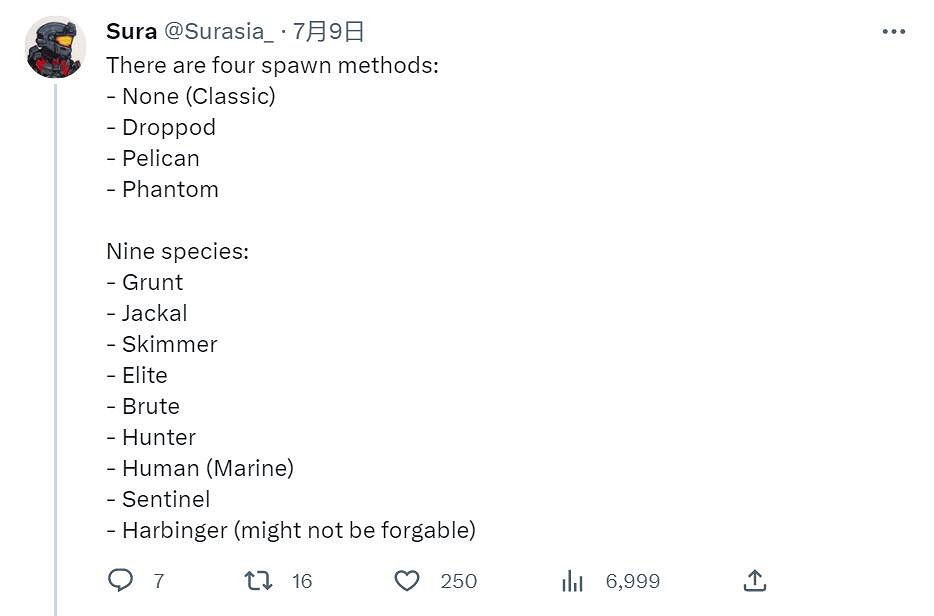Click the "Harbinger (might not be forgable)" line

[x=298, y=530]
